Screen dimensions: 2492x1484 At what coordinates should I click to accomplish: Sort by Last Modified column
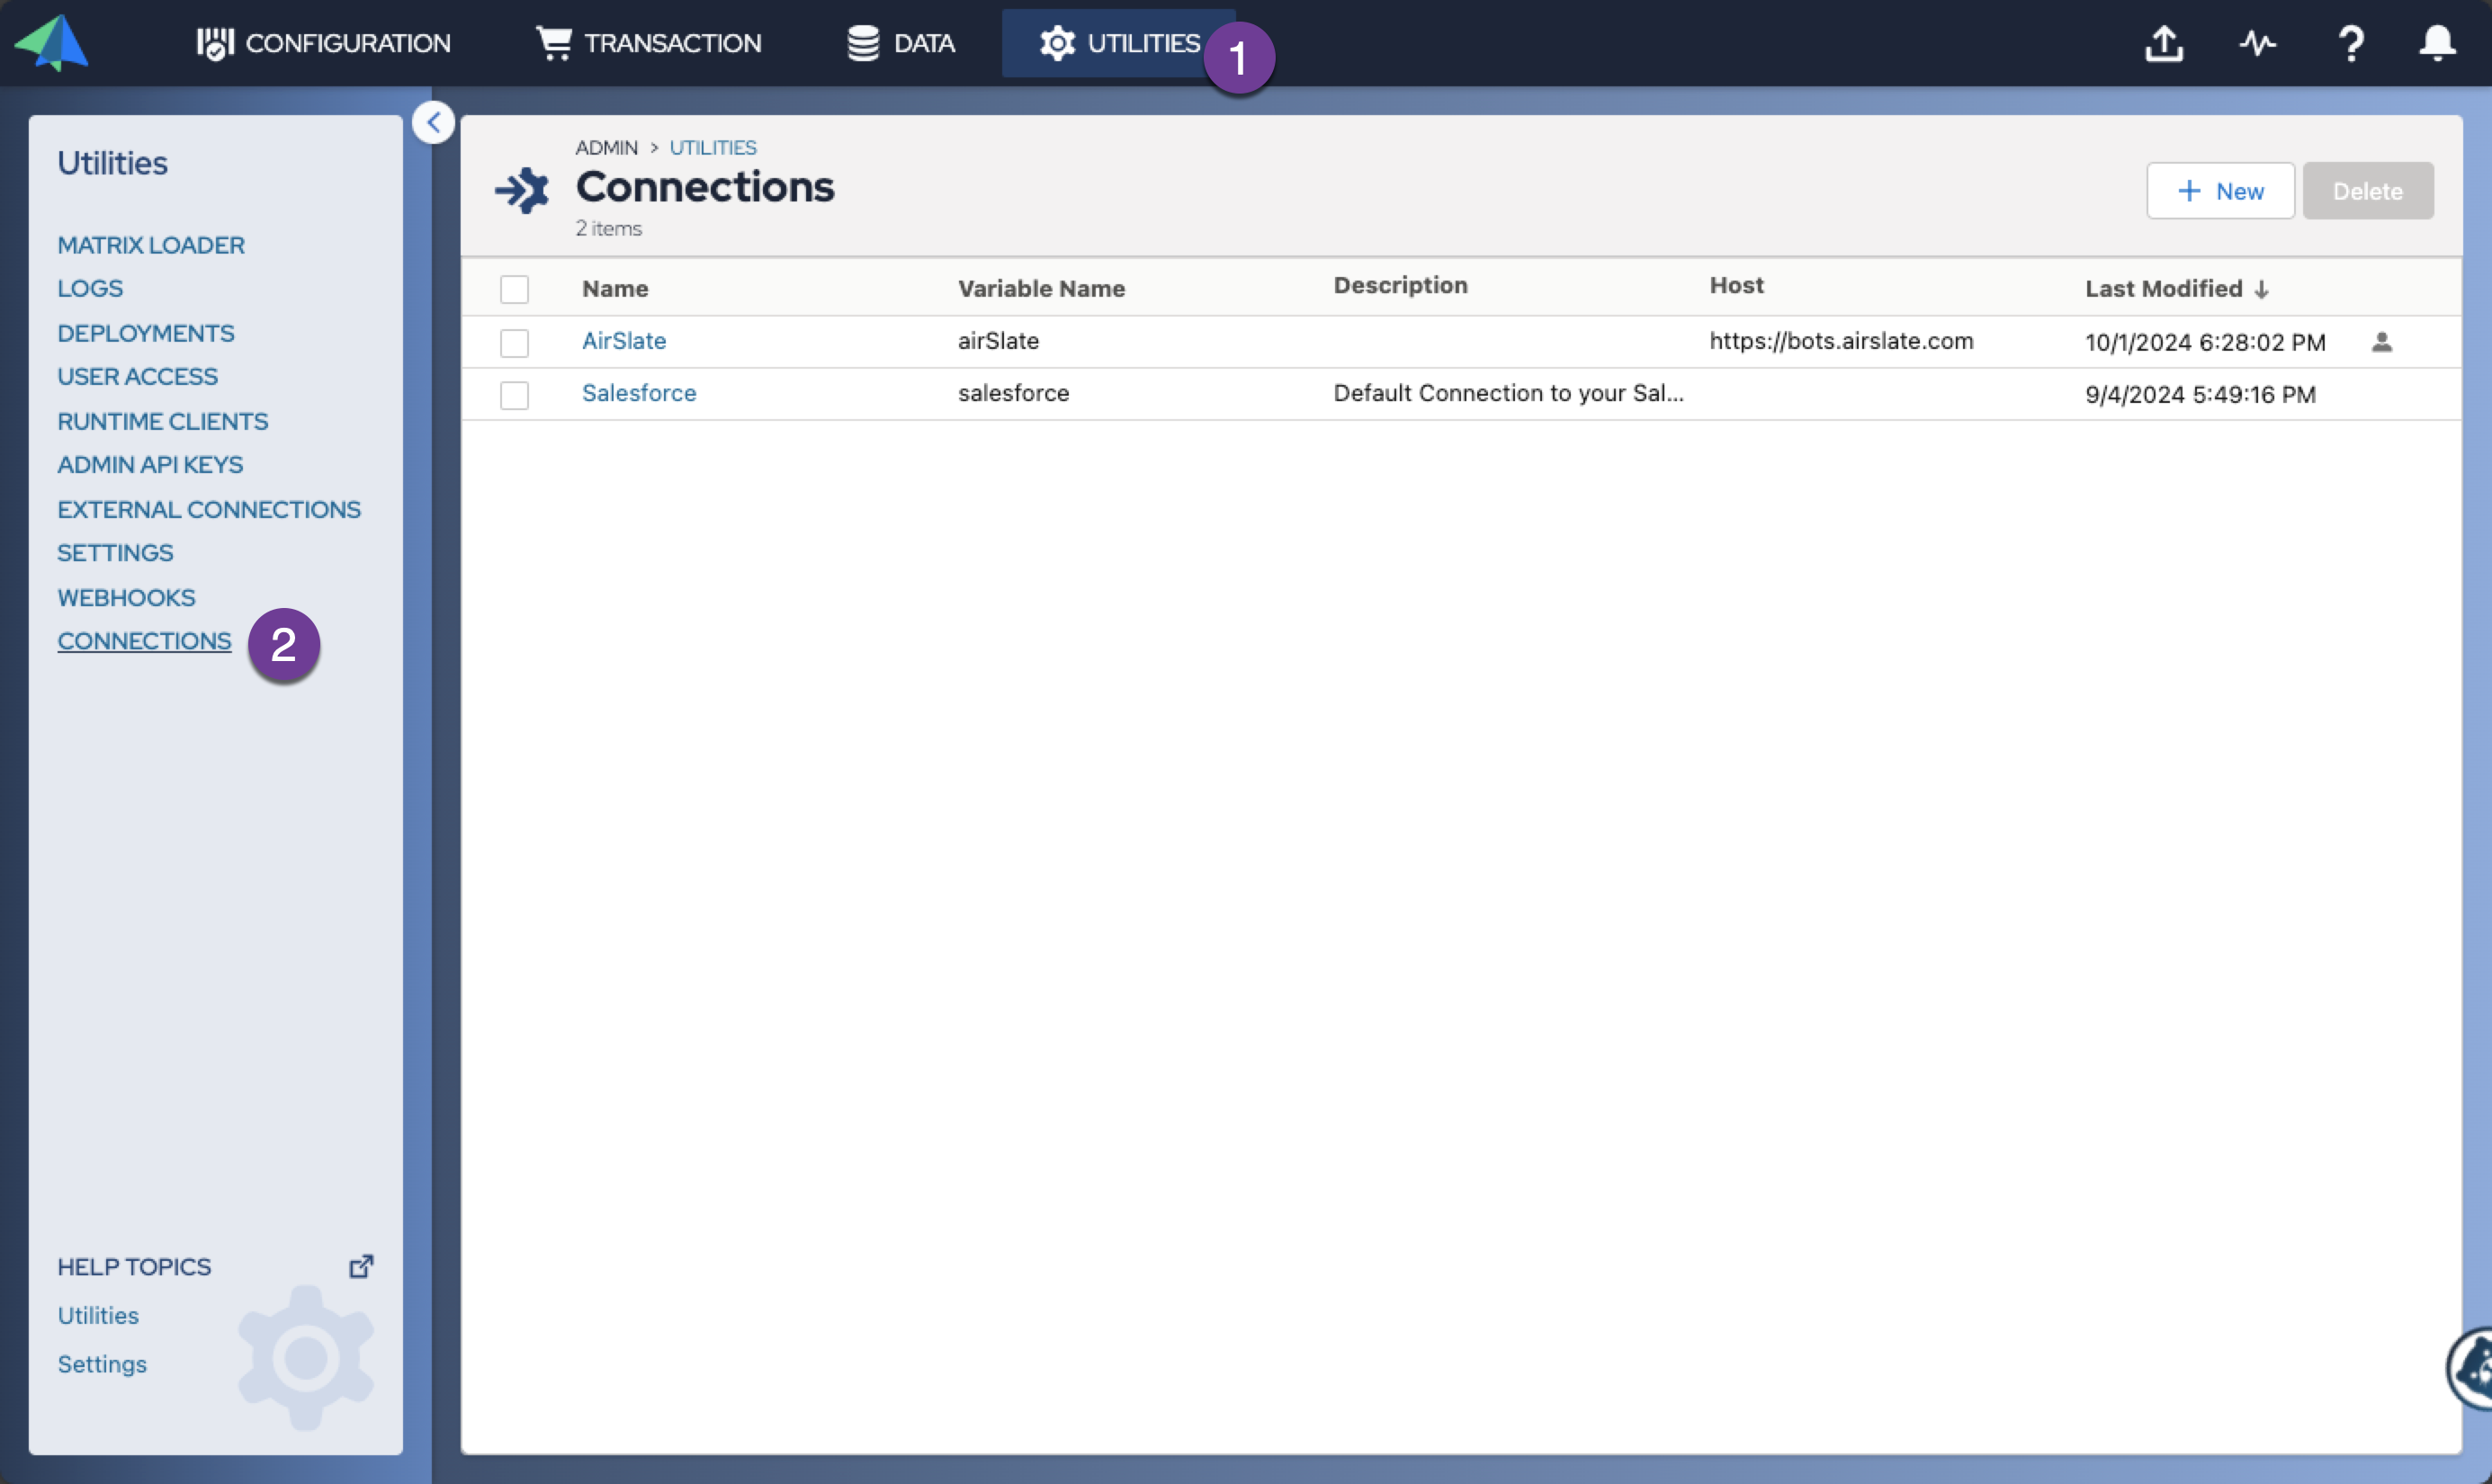click(x=2176, y=289)
